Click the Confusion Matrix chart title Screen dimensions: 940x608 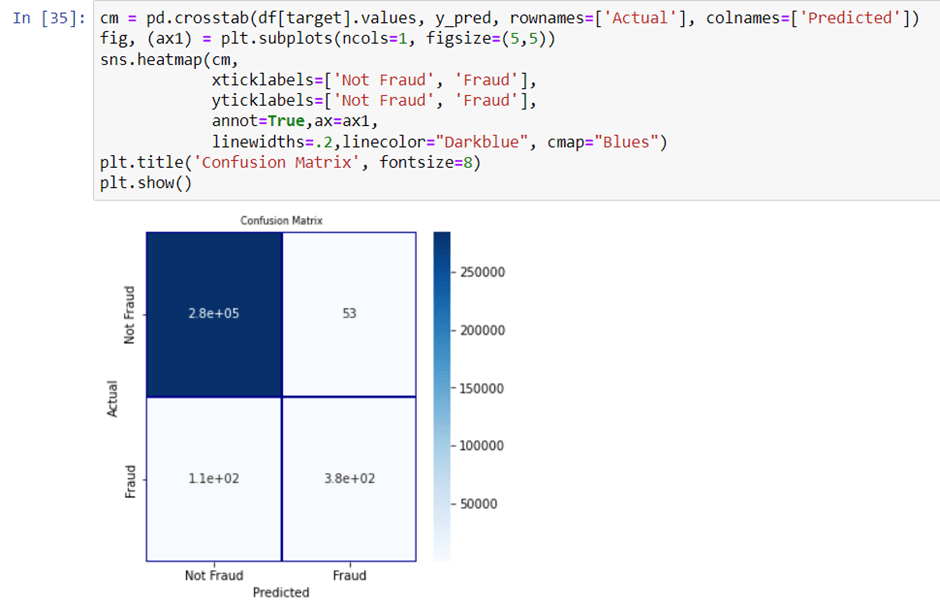[281, 221]
